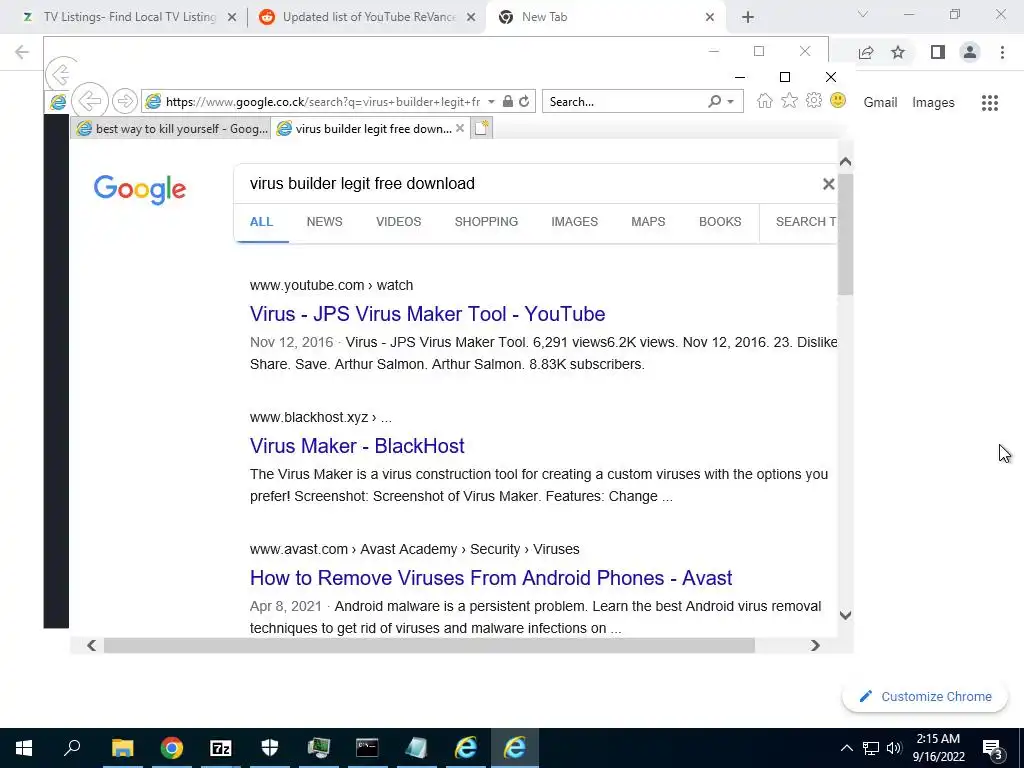
Task: Click back button of the rear IE window
Action: click(60, 74)
